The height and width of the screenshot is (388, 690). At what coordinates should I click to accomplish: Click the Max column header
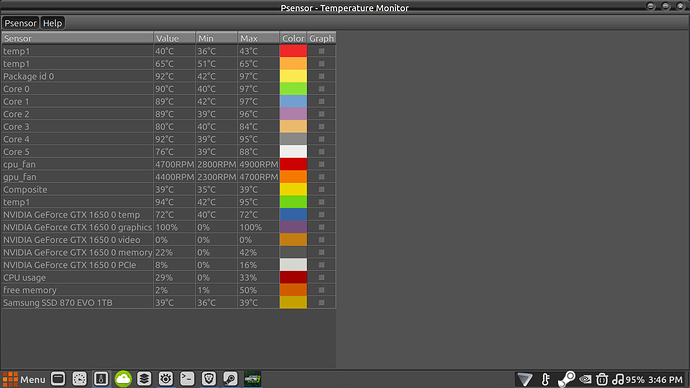coord(258,38)
